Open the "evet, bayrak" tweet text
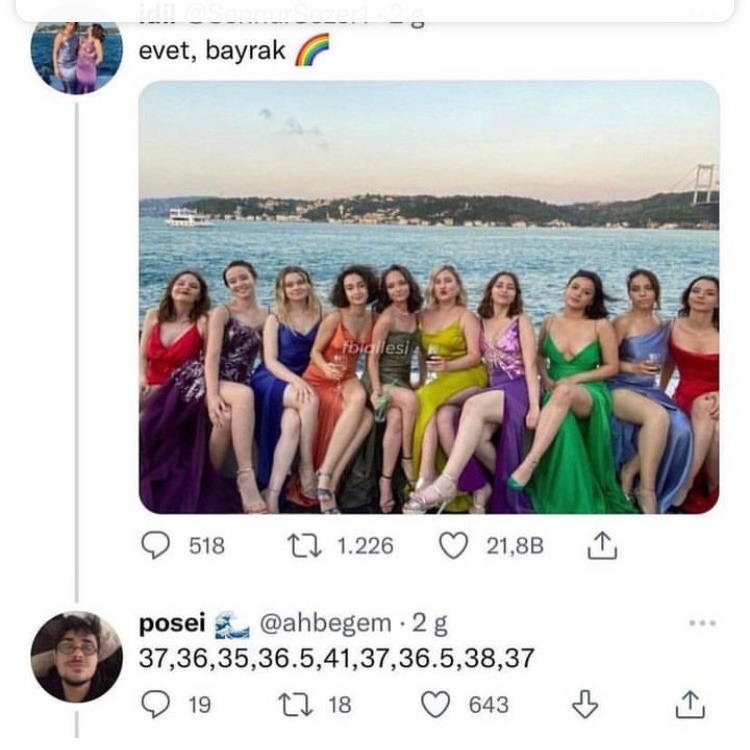 coord(212,51)
